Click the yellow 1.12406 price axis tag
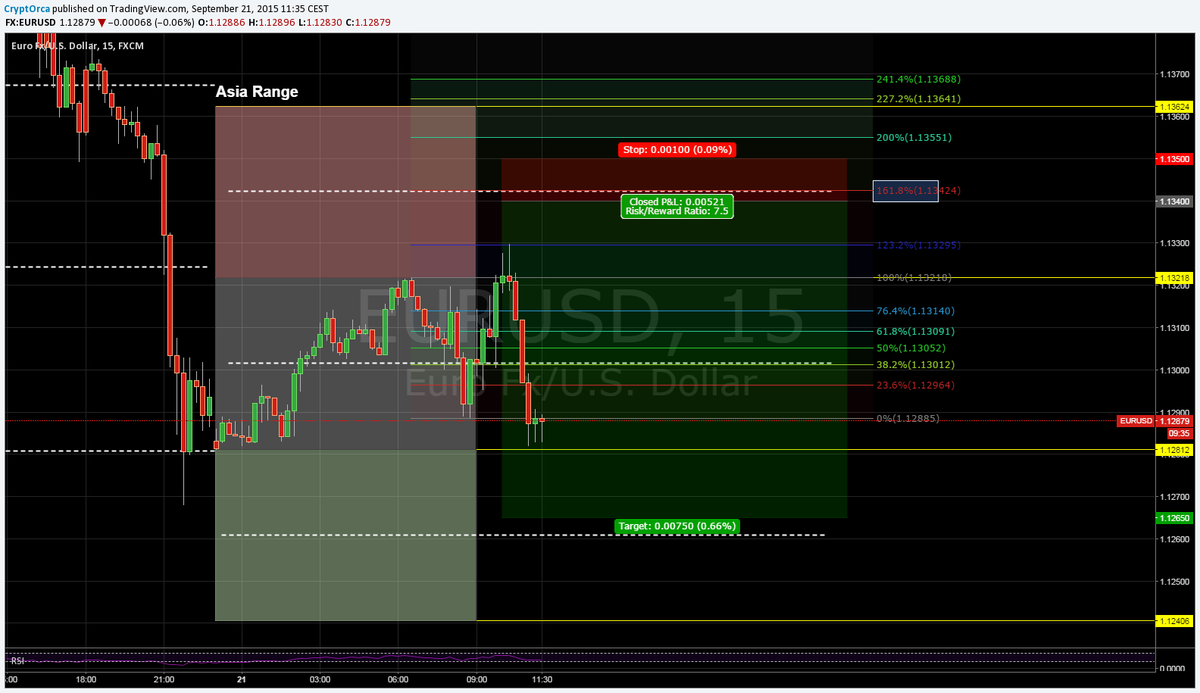This screenshot has height=693, width=1200. click(1173, 621)
